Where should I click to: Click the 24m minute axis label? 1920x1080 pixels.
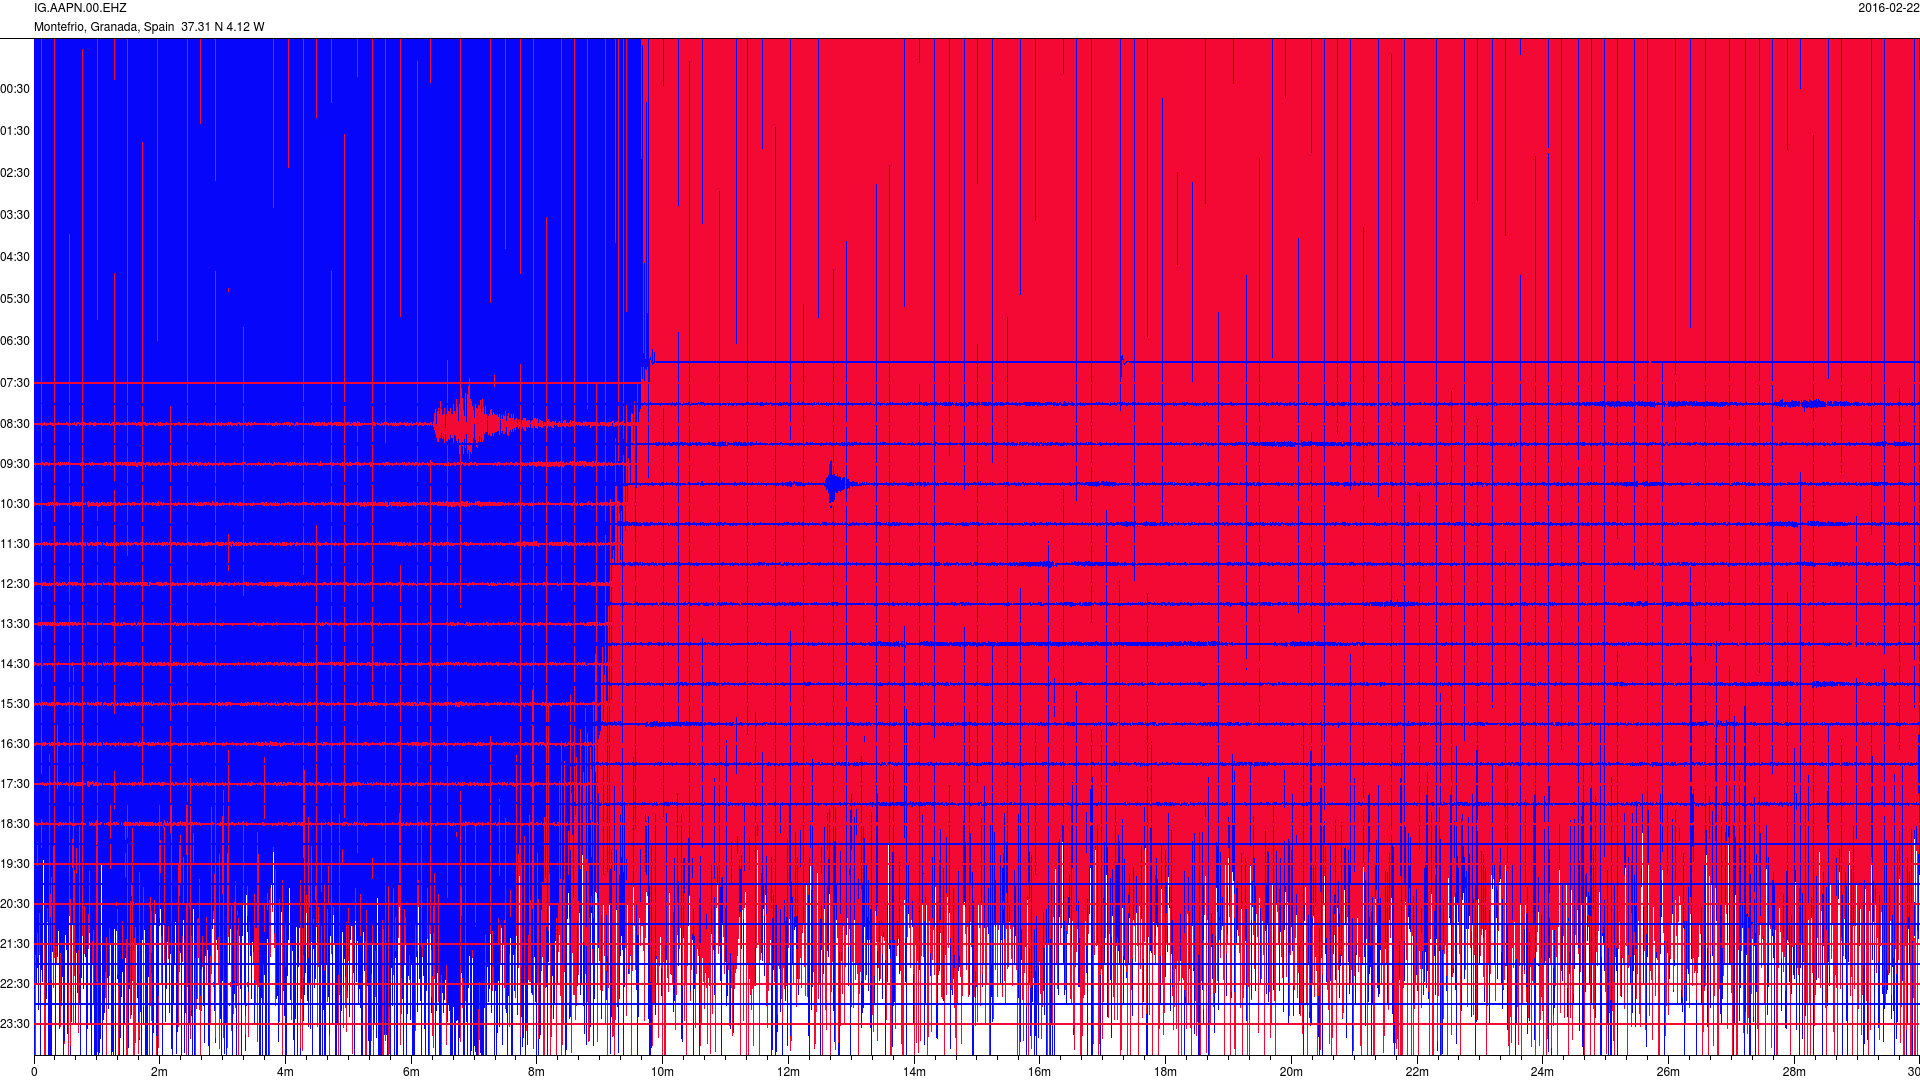[1542, 1072]
